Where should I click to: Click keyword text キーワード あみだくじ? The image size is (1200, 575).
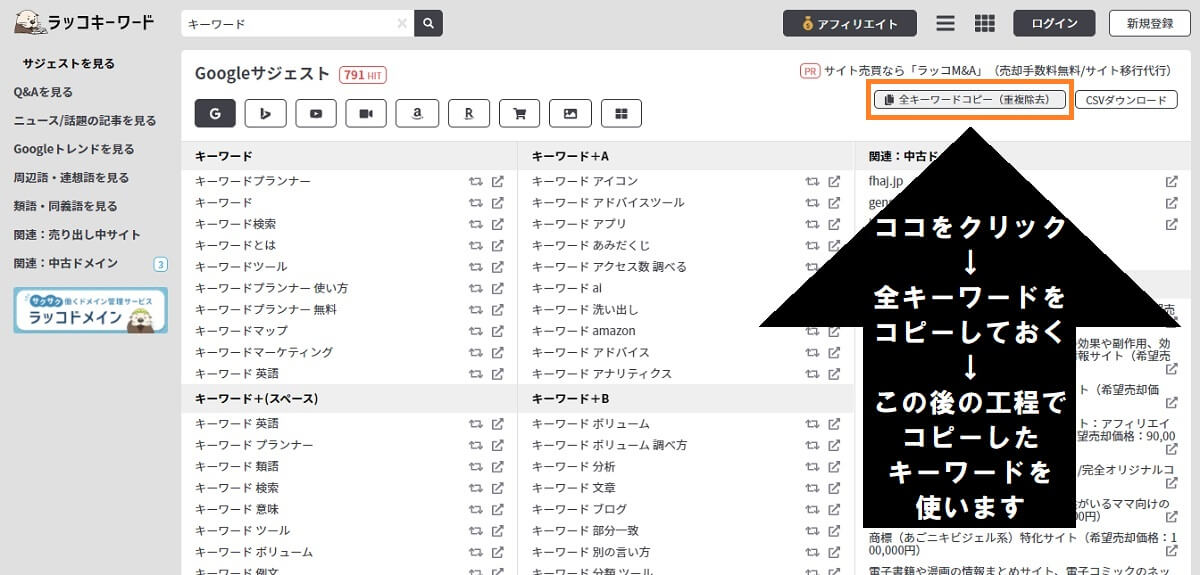pyautogui.click(x=591, y=245)
